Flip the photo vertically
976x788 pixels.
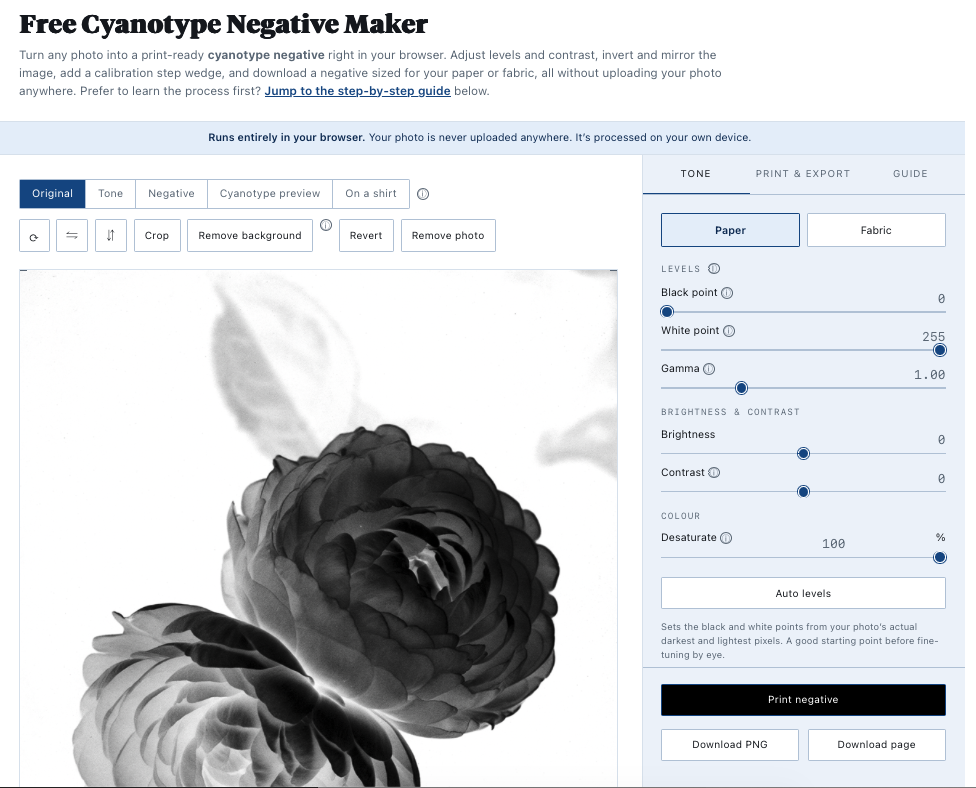point(111,235)
